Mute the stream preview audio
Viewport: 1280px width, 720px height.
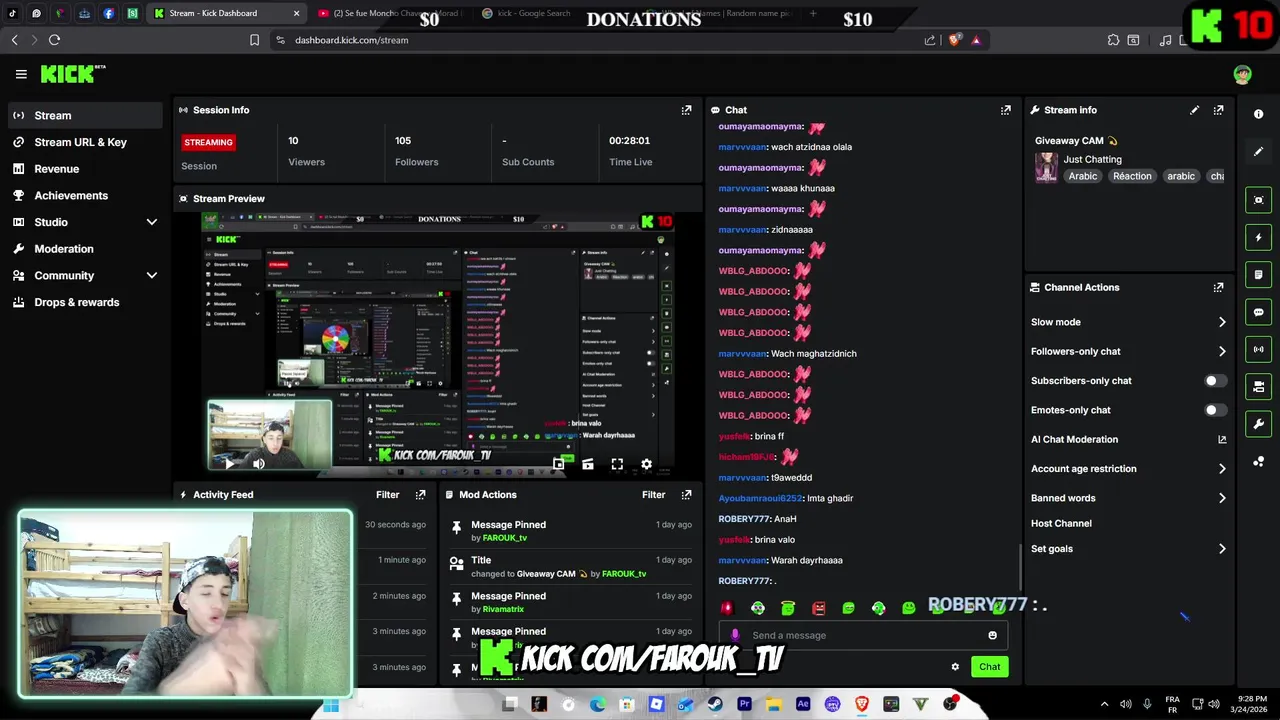(x=258, y=464)
